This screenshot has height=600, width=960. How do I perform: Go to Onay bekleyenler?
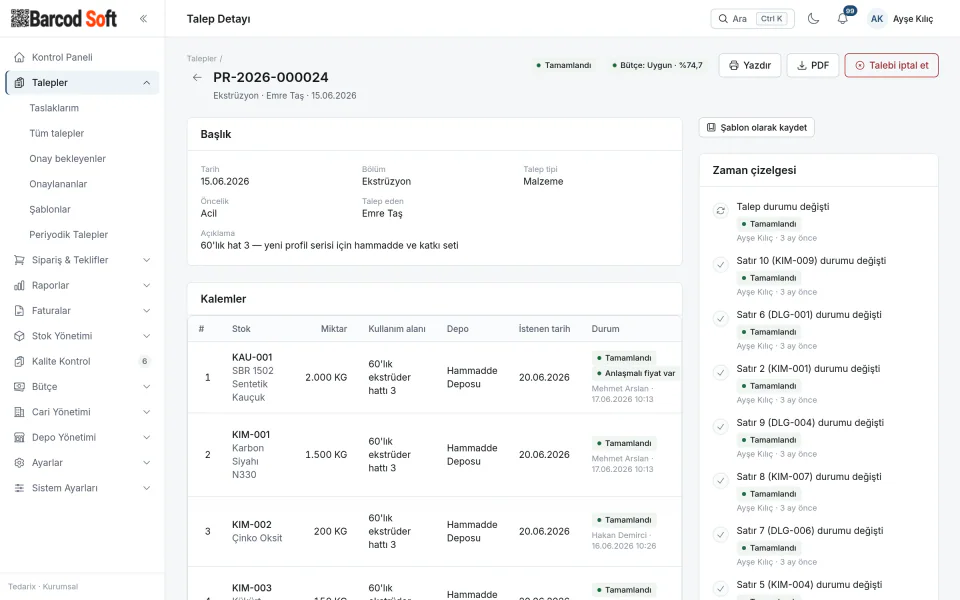(67, 159)
